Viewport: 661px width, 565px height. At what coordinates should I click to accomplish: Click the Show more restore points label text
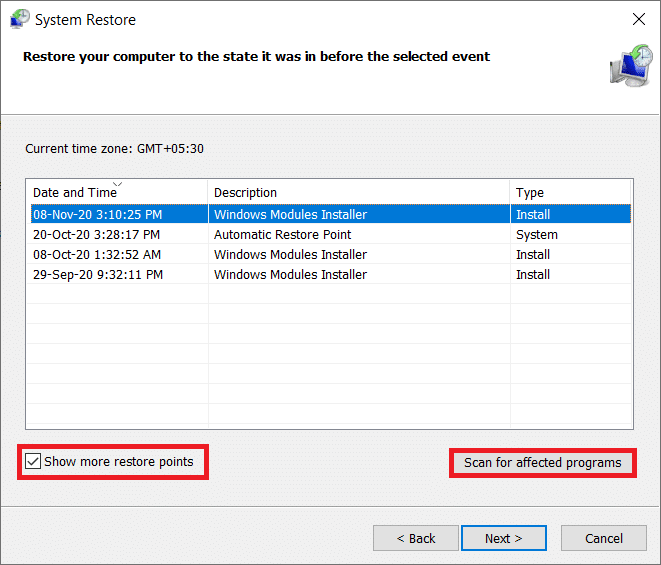click(x=119, y=462)
